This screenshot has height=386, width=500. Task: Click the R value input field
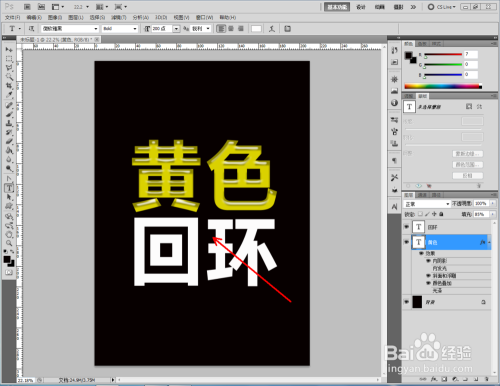click(471, 54)
